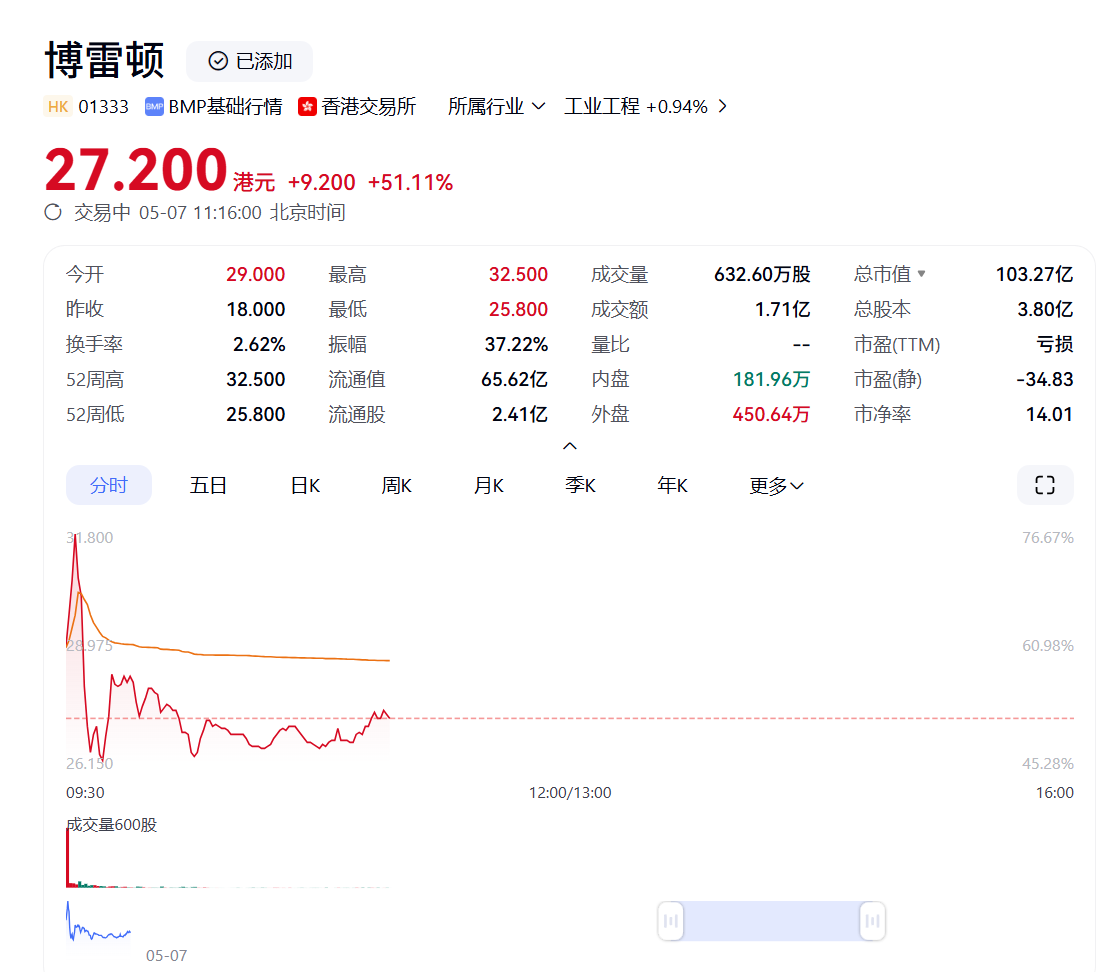Screen dimensions: 1107x972
Task: Click the mini overview chart thumbnail
Action: click(x=99, y=923)
